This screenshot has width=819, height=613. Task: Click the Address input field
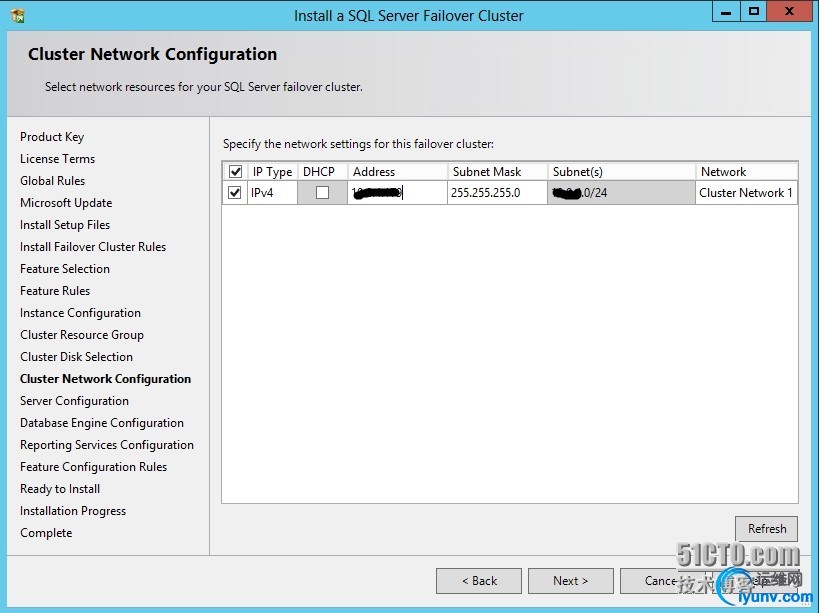point(397,193)
